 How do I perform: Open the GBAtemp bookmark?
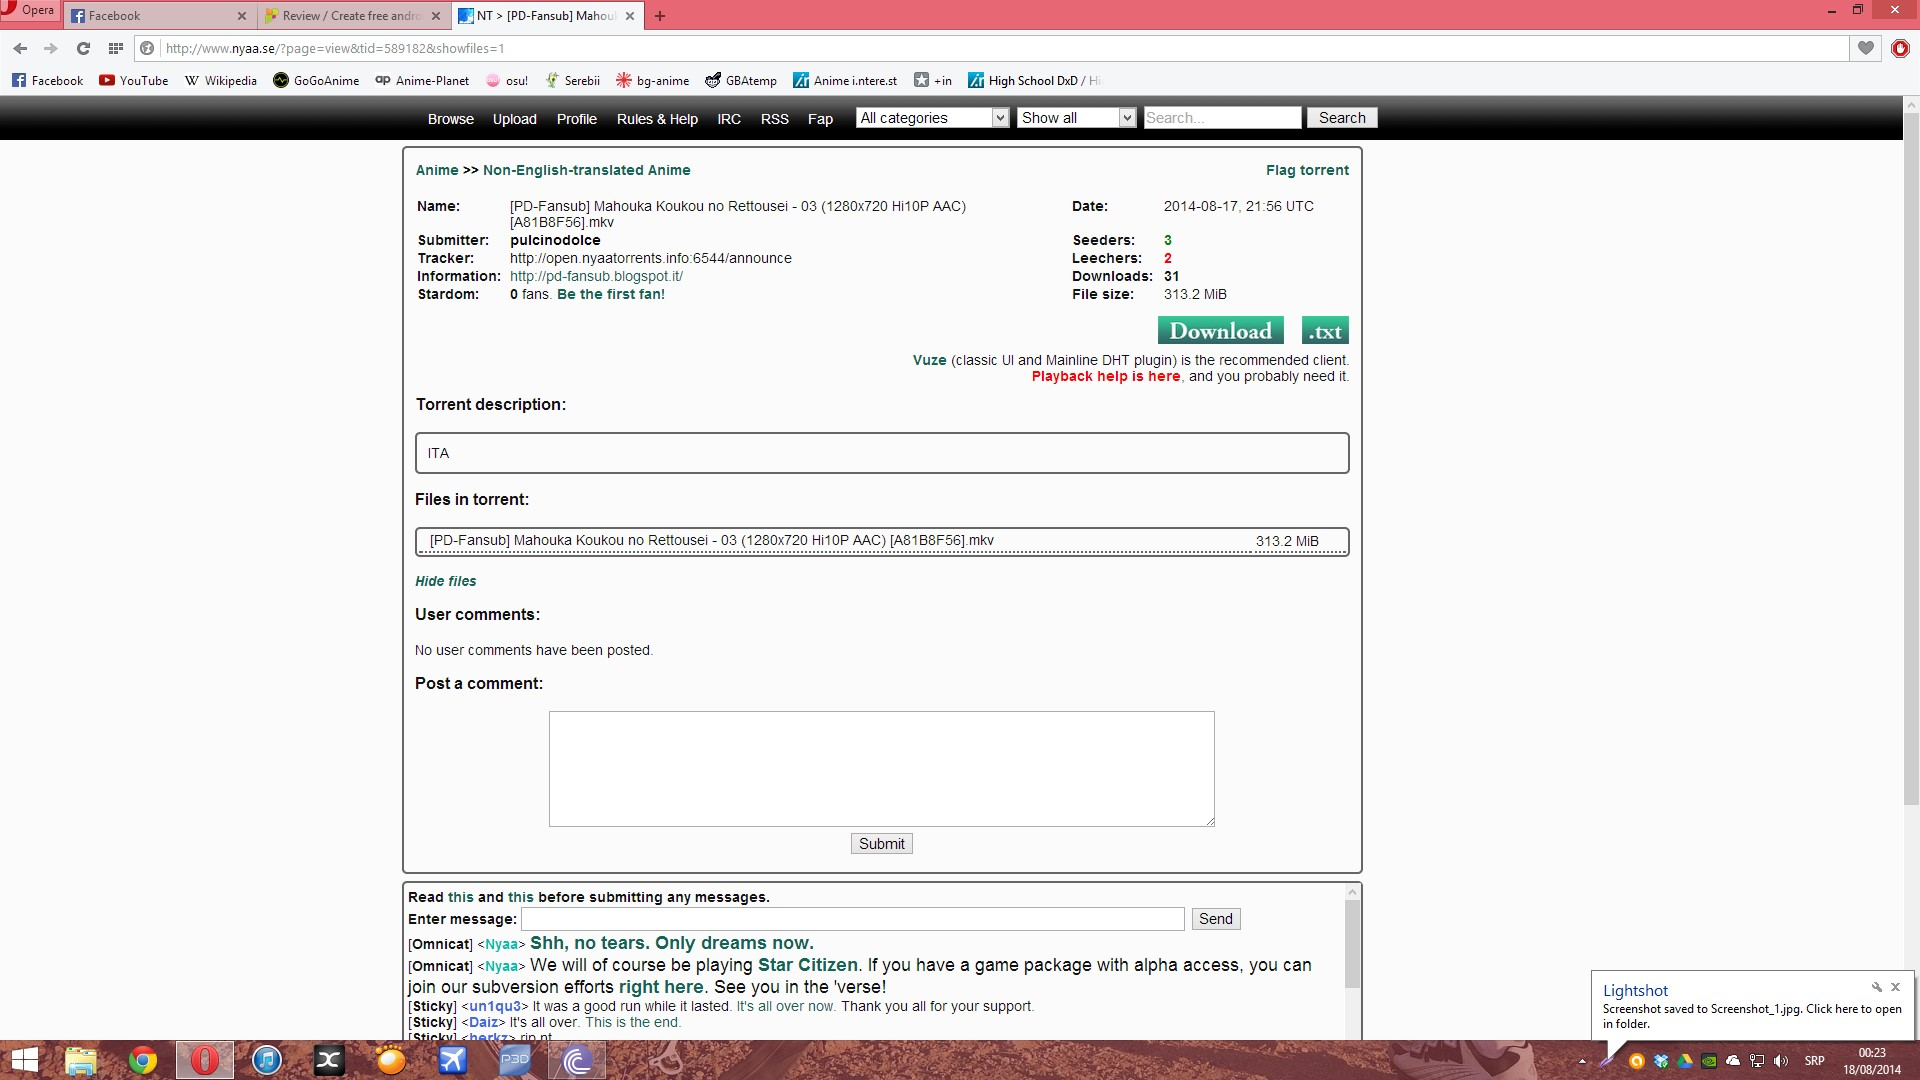[741, 81]
